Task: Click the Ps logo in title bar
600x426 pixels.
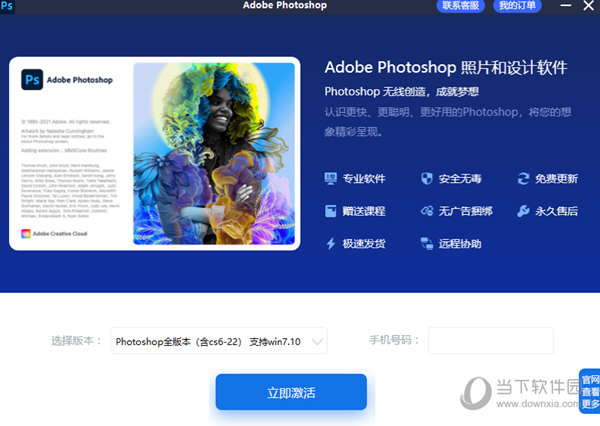Action: click(x=7, y=6)
